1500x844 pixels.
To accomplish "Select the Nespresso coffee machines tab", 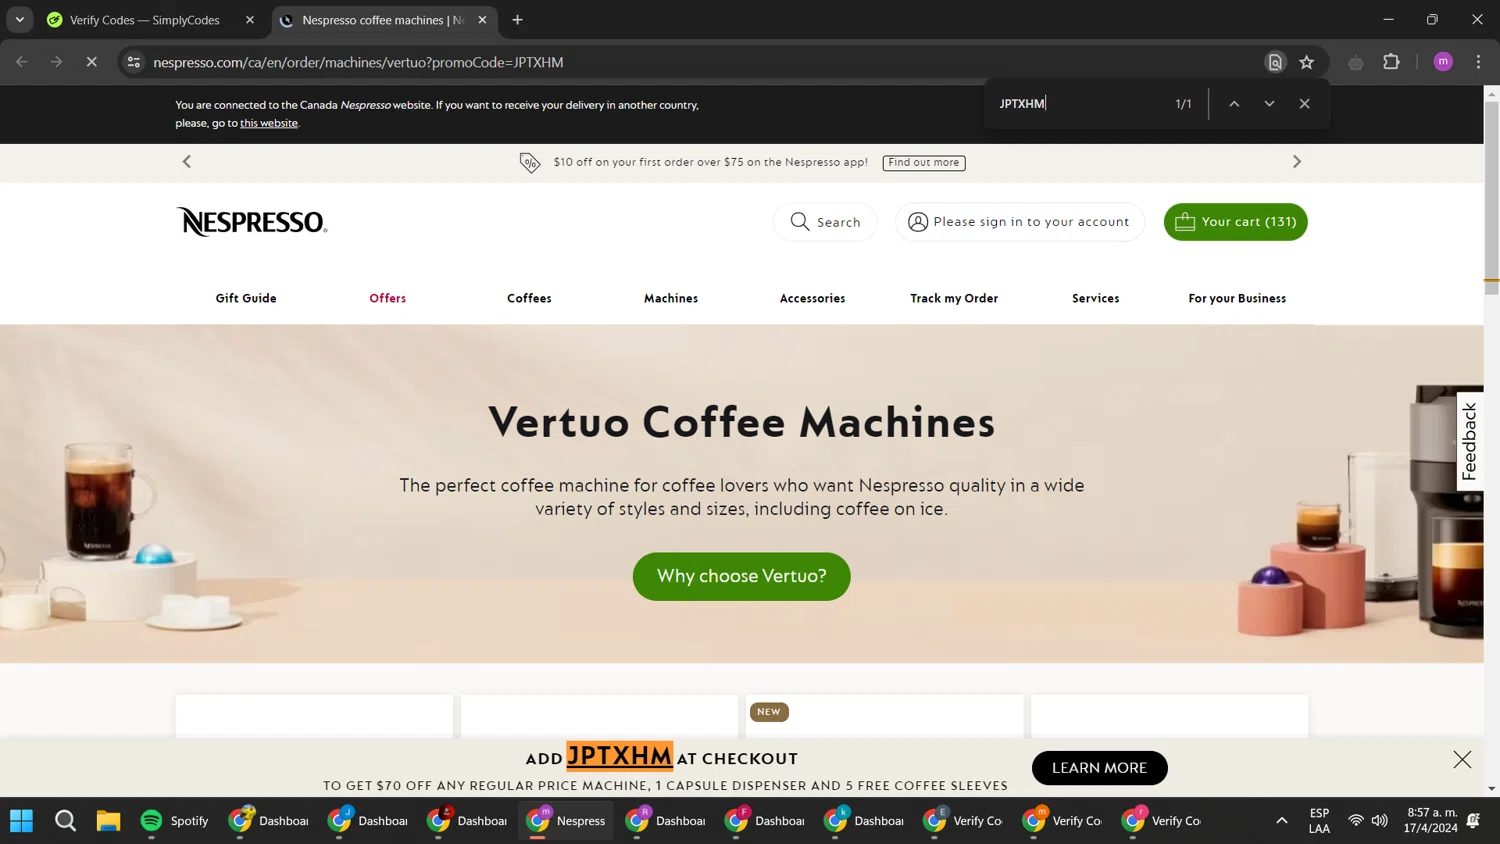I will tap(383, 20).
